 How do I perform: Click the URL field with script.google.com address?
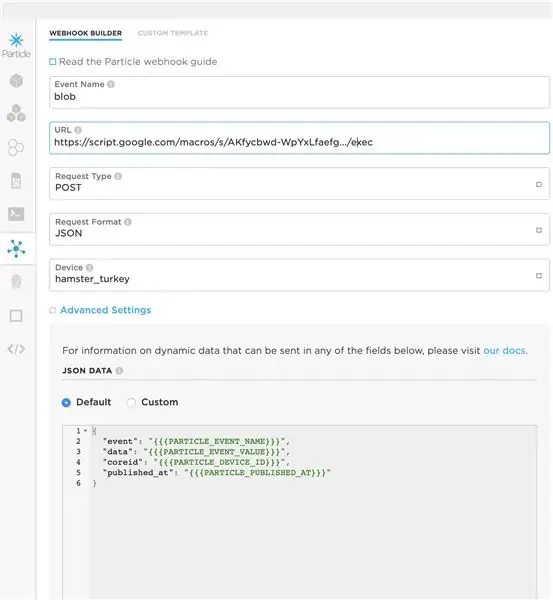coord(299,138)
